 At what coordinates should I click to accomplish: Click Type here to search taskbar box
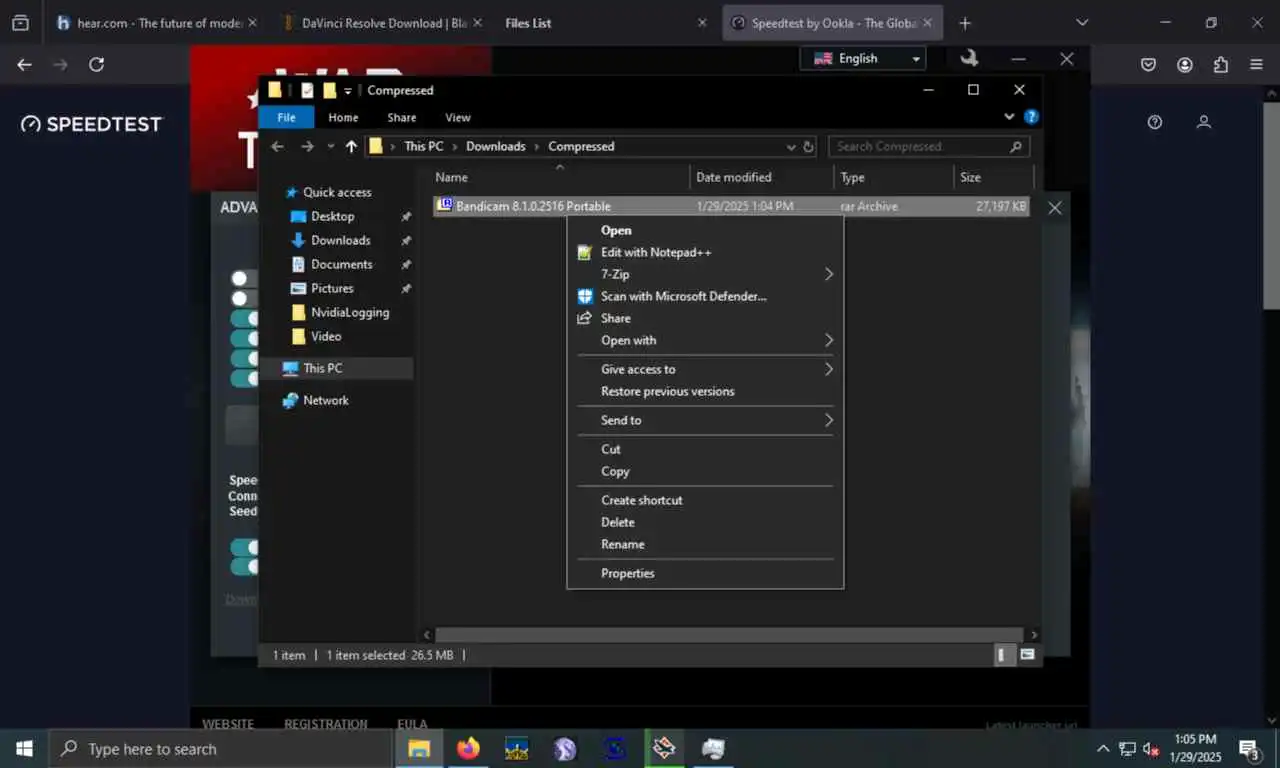pos(220,749)
